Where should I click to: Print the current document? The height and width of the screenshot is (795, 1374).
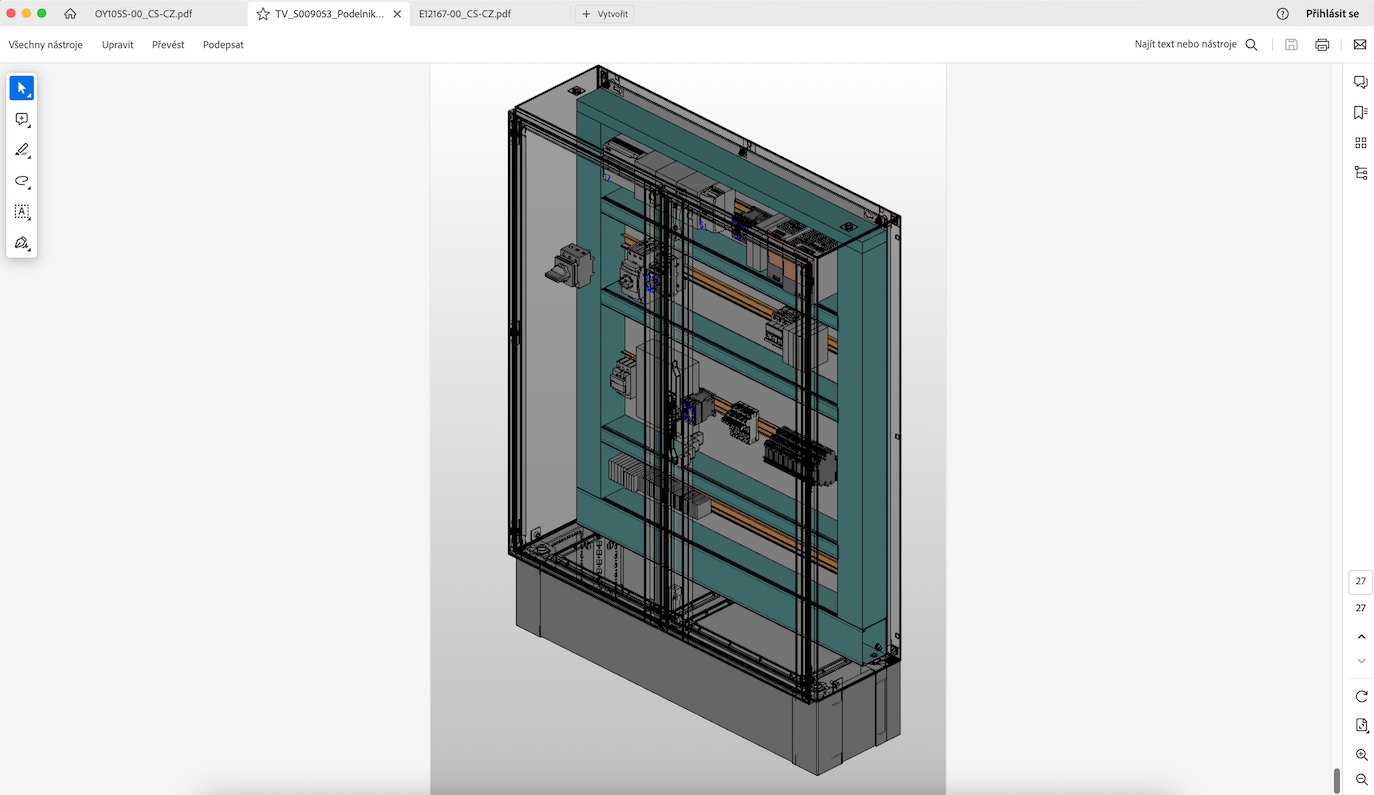(1321, 44)
